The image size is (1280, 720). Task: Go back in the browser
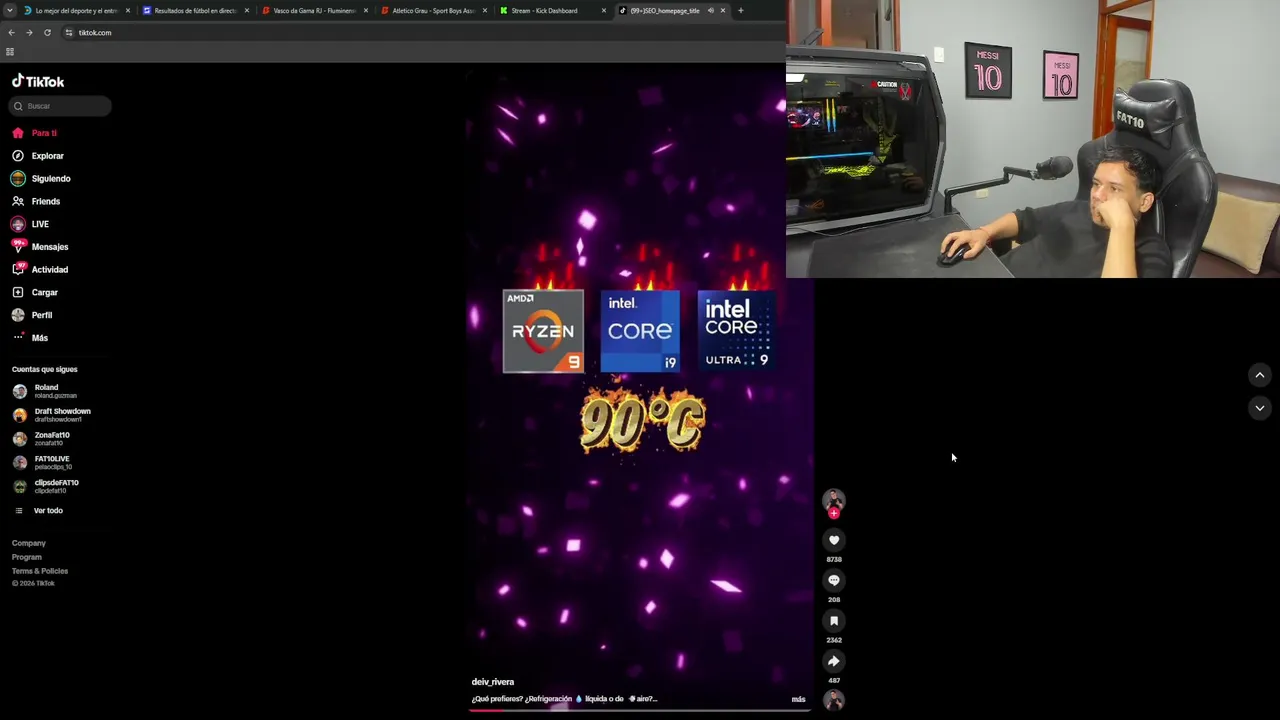tap(11, 33)
